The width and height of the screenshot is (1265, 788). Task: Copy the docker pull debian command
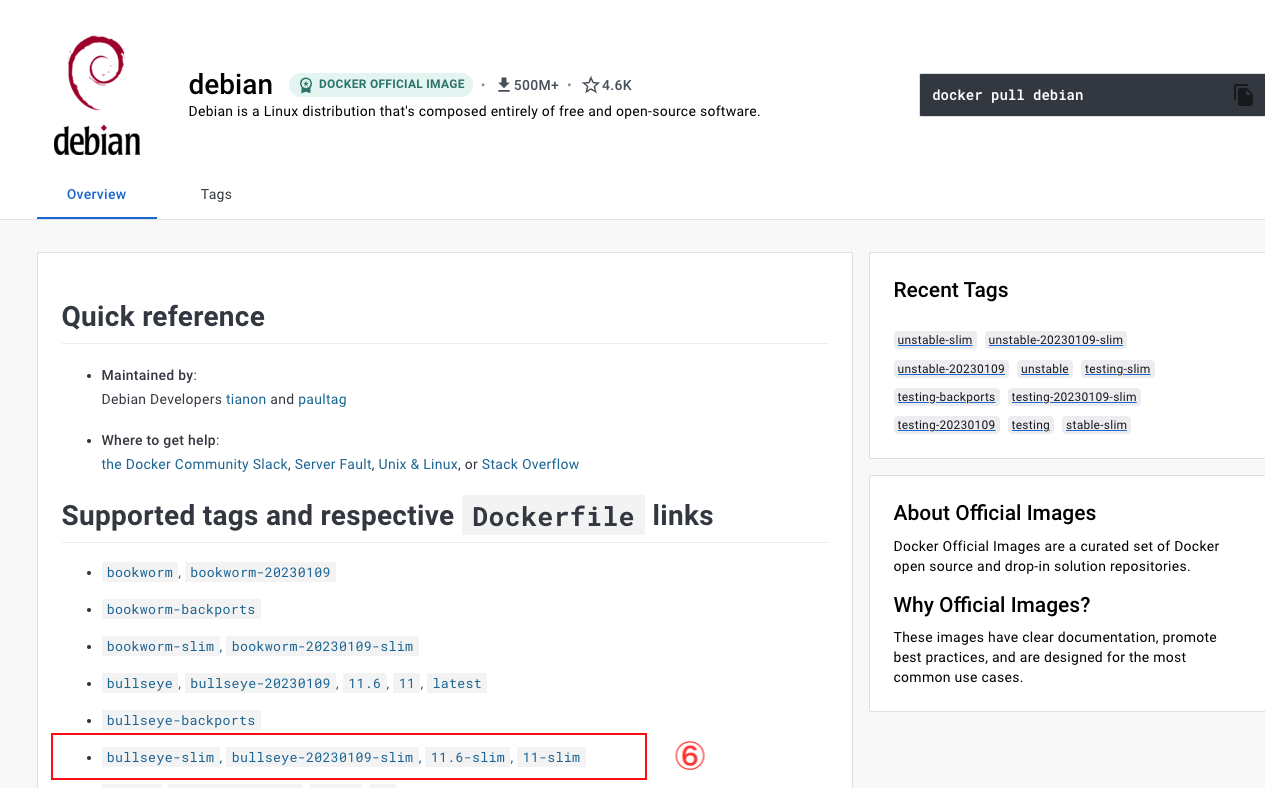pyautogui.click(x=1243, y=95)
